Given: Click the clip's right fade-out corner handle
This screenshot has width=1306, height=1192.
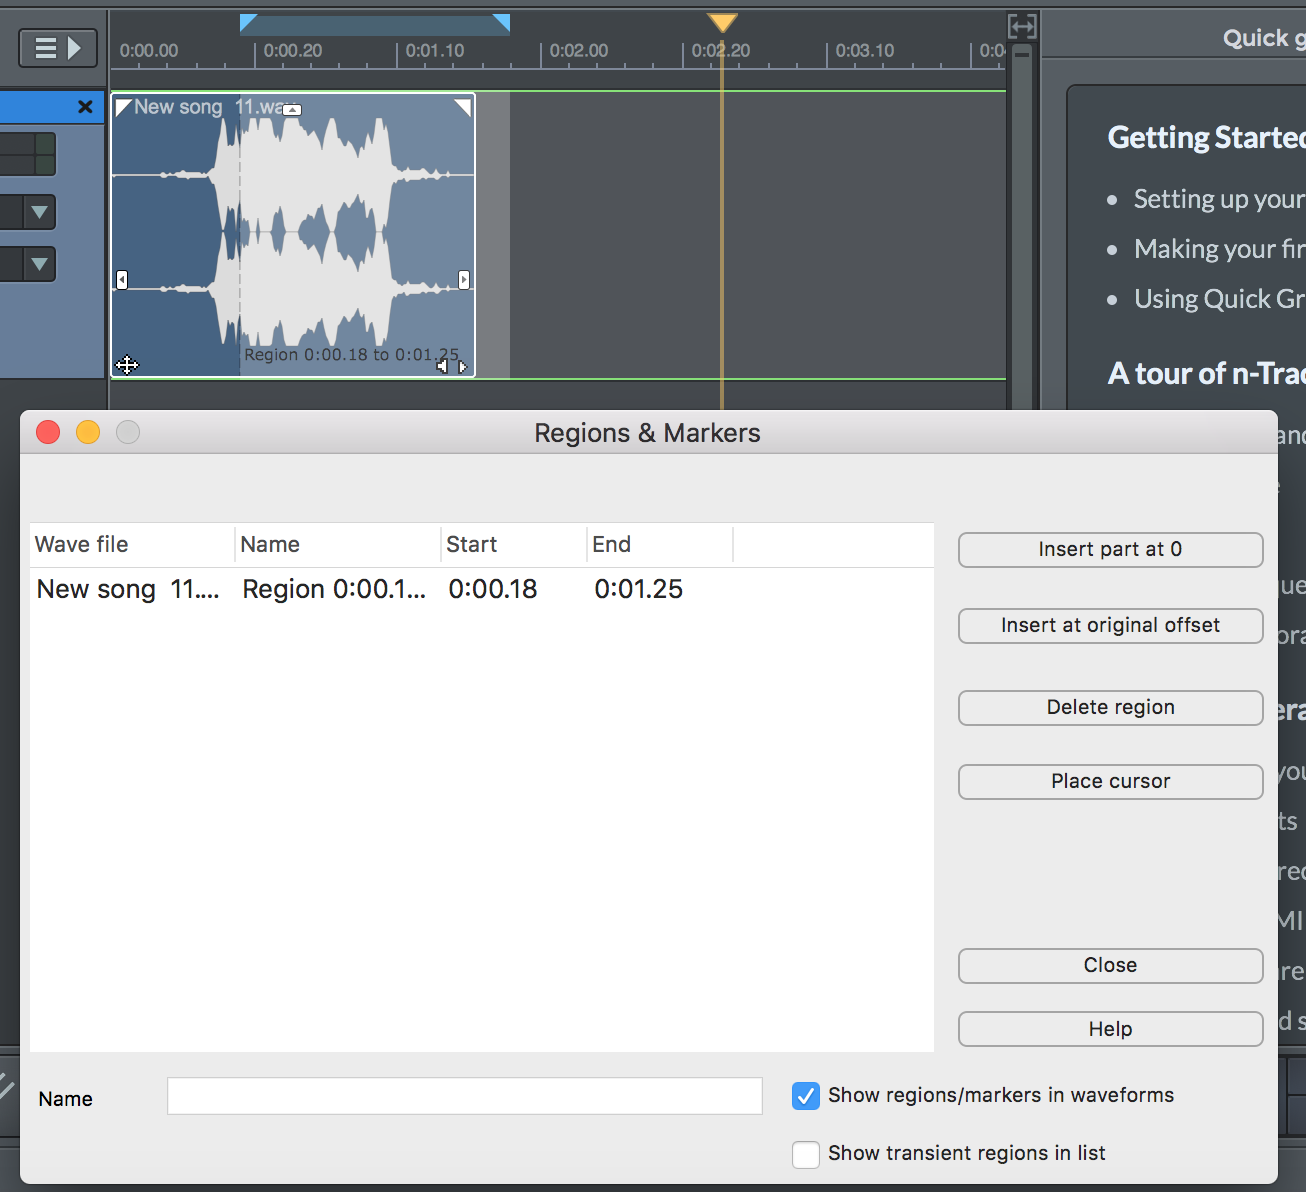Looking at the screenshot, I should click(x=464, y=106).
